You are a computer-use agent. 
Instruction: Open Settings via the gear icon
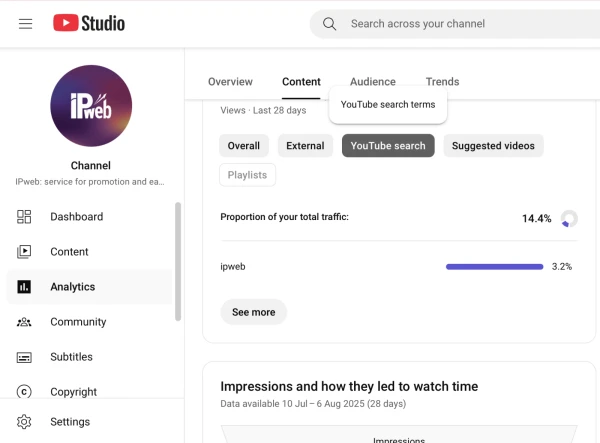click(25, 422)
